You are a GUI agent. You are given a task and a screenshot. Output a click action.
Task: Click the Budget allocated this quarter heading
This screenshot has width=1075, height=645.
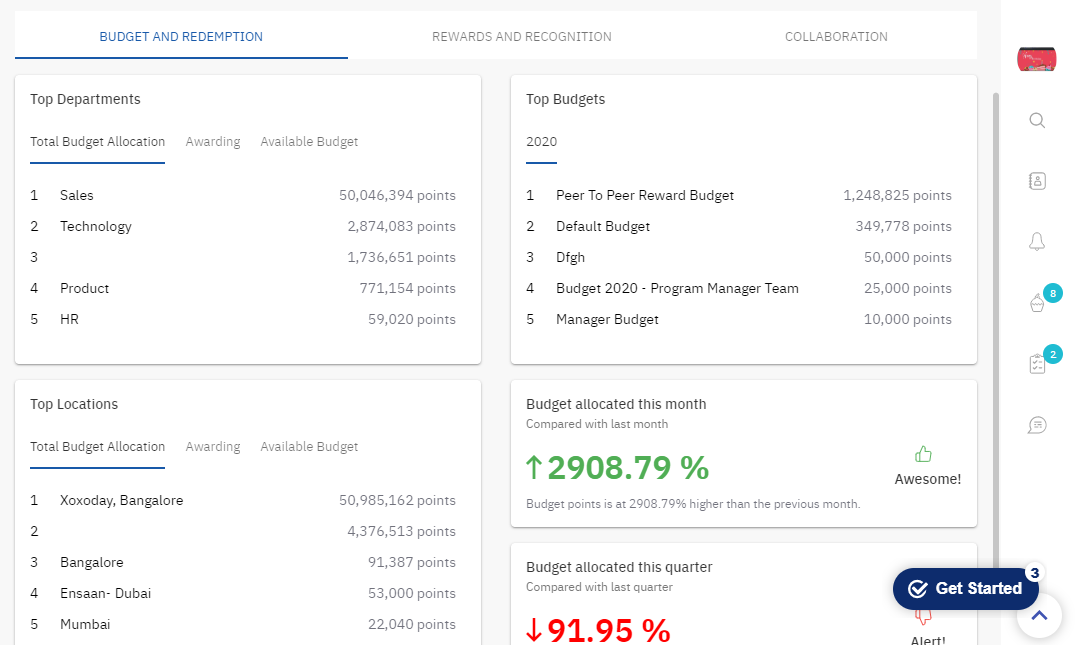pyautogui.click(x=619, y=568)
